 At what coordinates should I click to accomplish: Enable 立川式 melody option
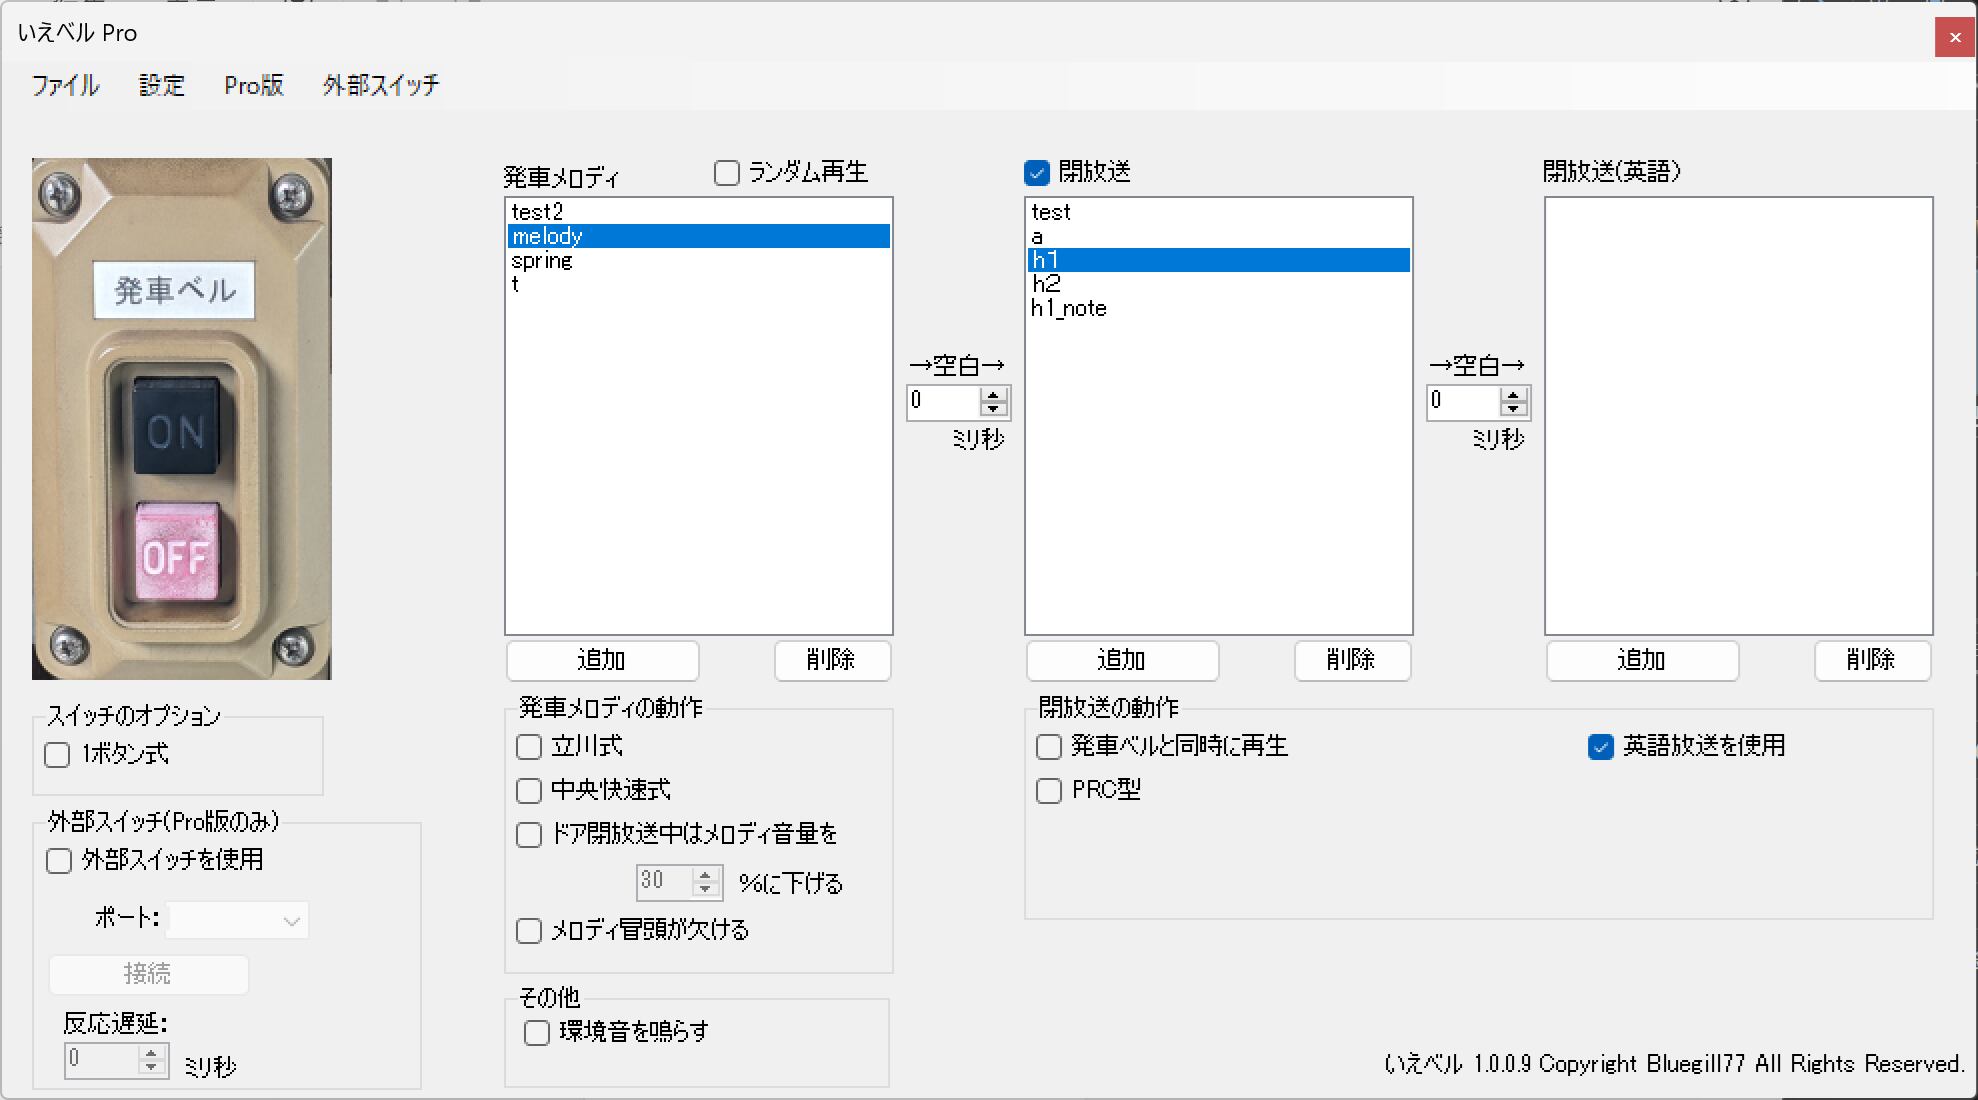coord(529,747)
